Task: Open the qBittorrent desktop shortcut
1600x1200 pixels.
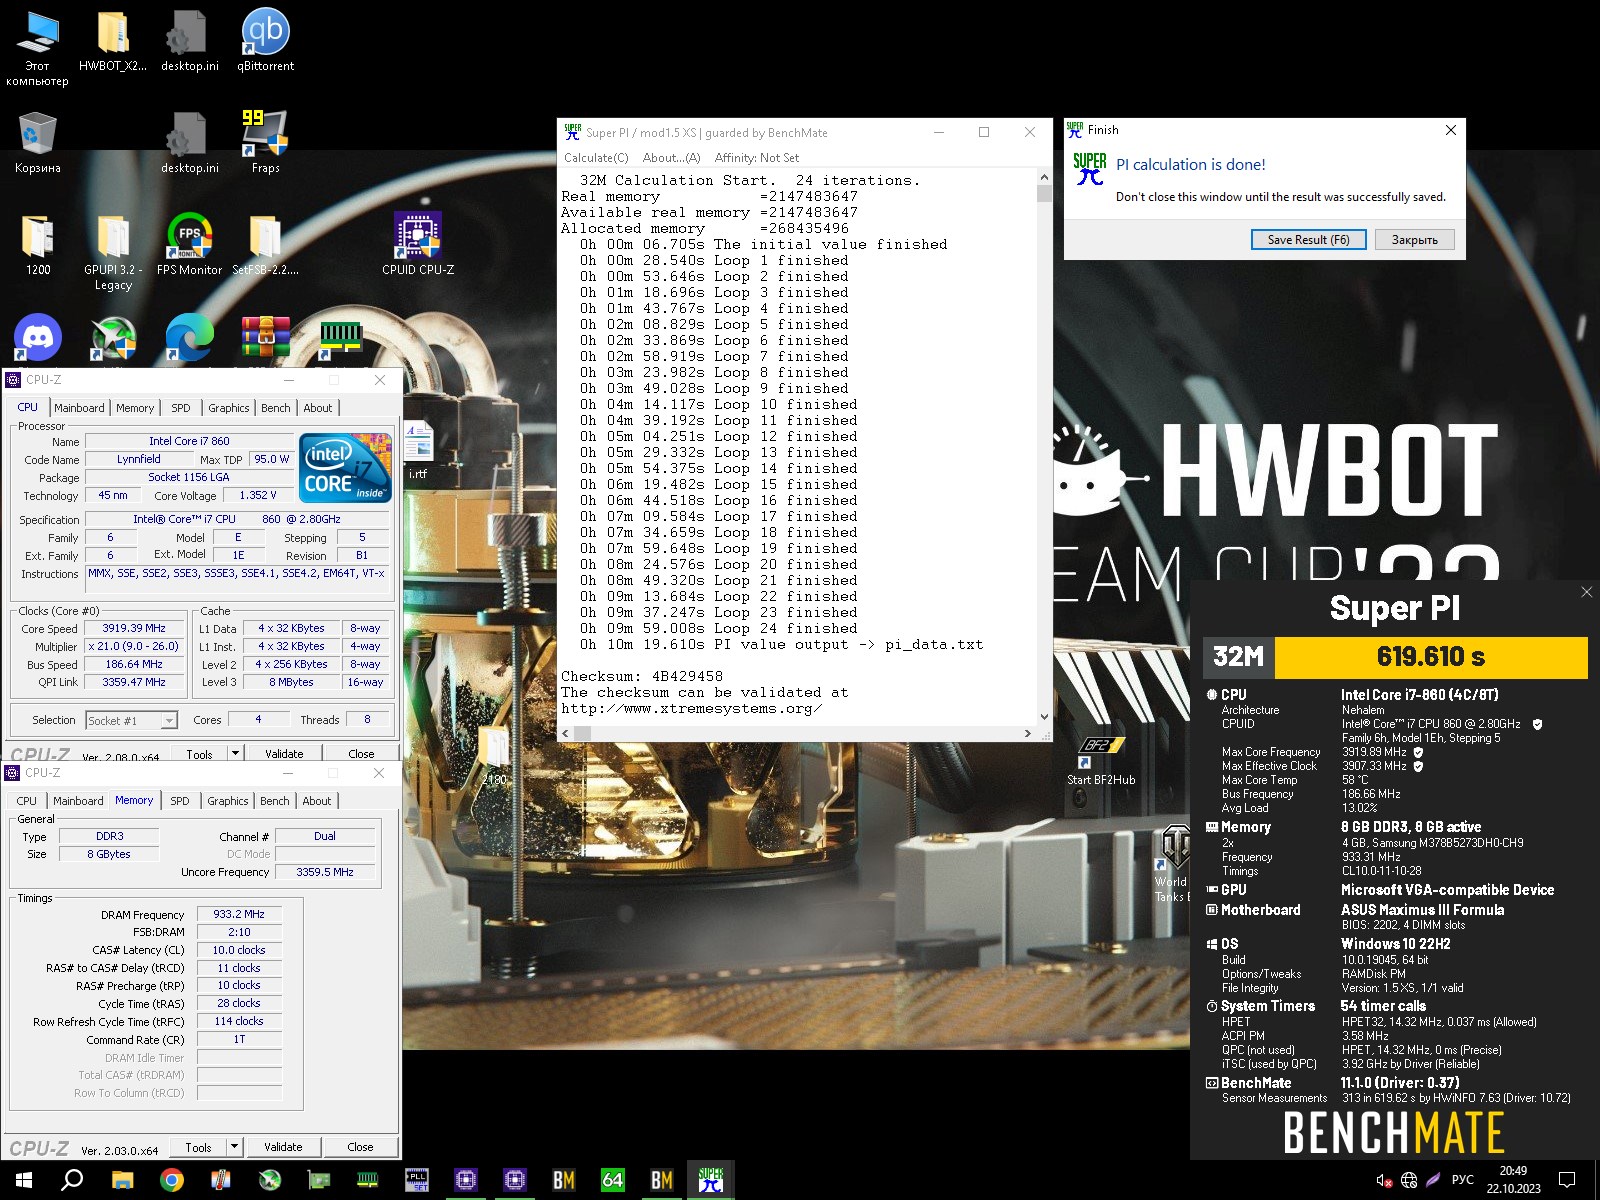Action: (x=265, y=40)
